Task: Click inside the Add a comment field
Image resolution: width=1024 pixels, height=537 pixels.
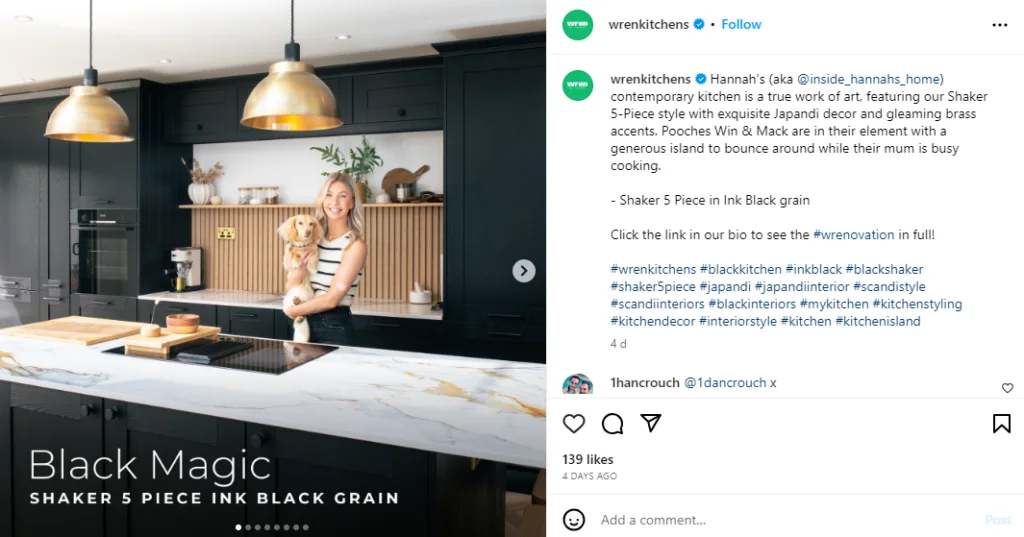Action: (789, 520)
